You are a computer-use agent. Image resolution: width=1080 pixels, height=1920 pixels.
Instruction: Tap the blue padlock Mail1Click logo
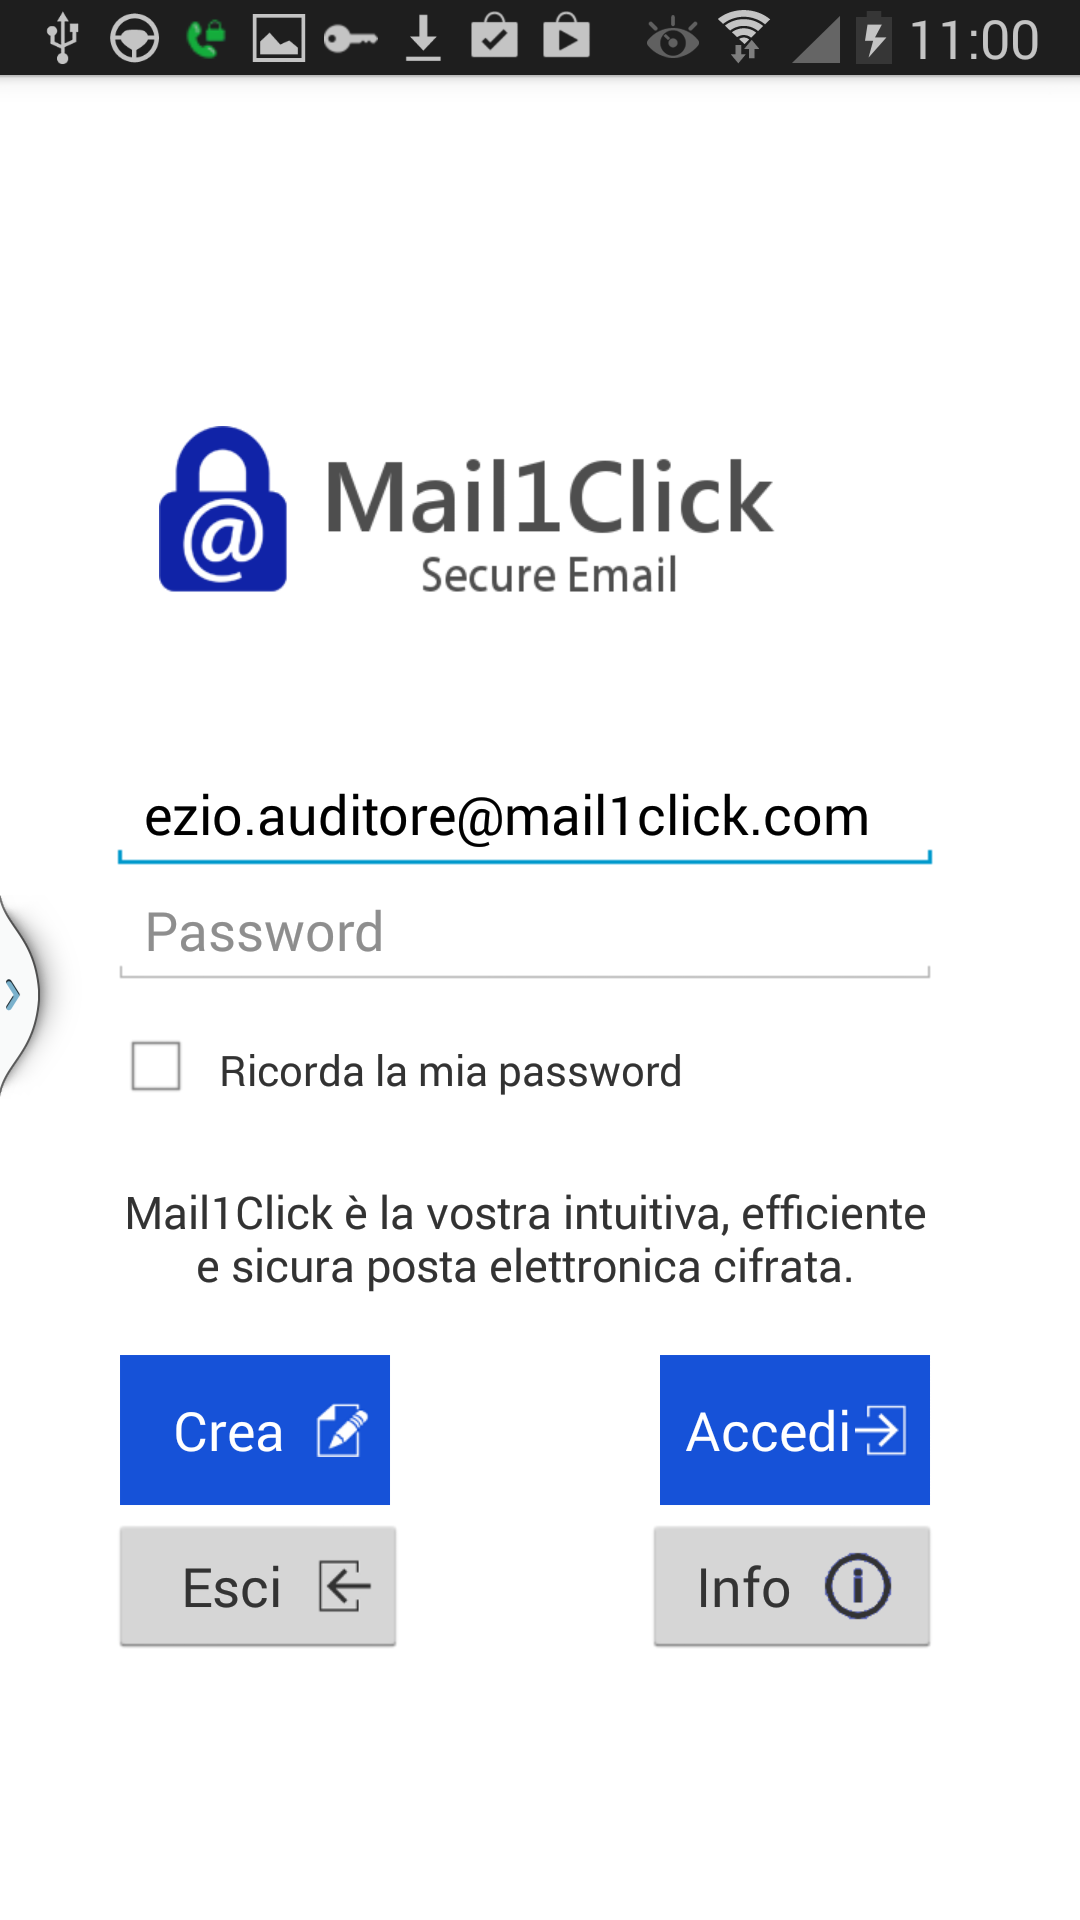(223, 509)
